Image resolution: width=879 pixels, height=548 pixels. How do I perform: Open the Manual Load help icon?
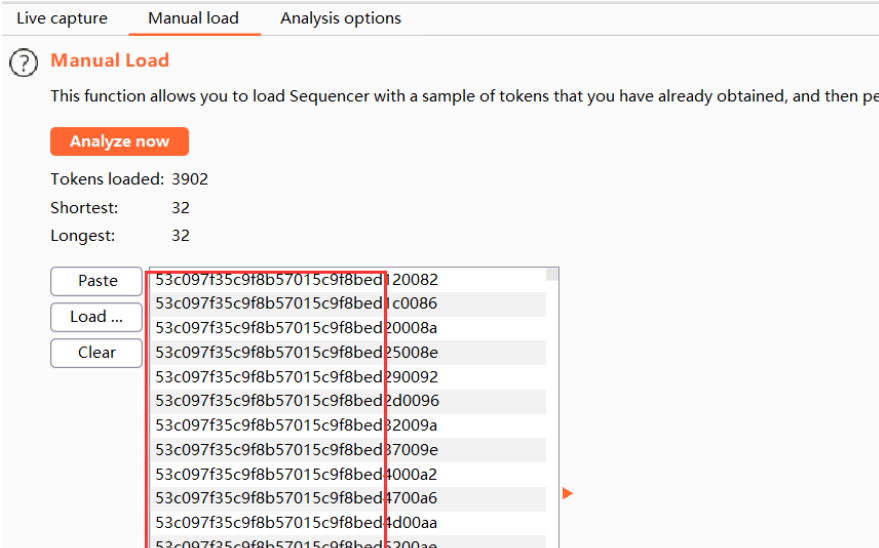(x=24, y=62)
